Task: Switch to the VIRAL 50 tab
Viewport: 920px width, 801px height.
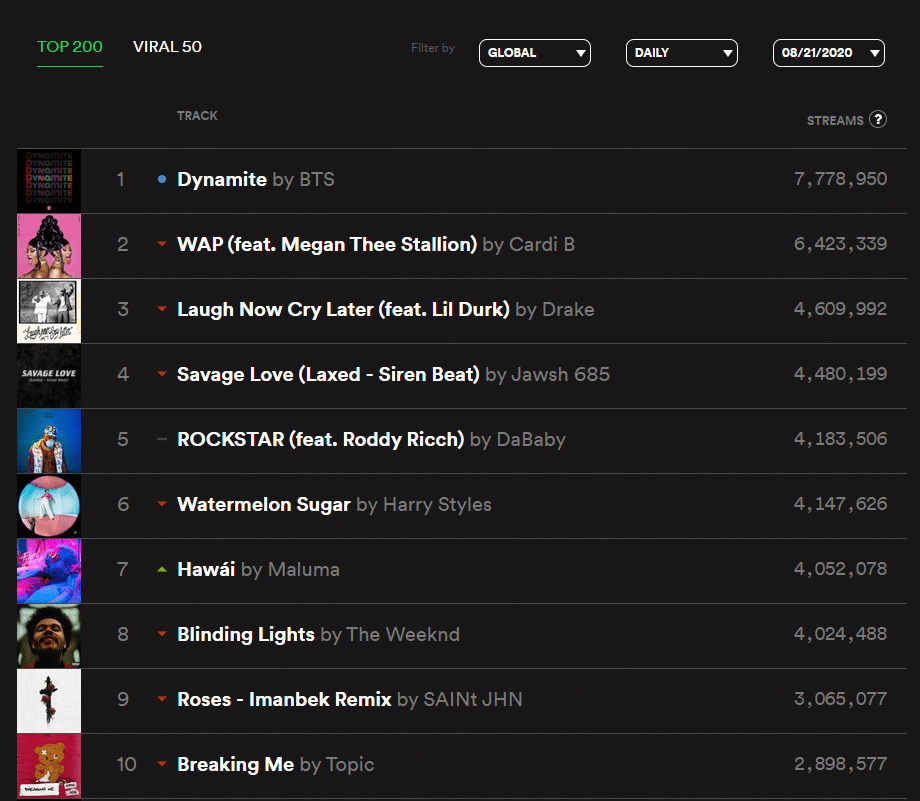Action: [167, 47]
